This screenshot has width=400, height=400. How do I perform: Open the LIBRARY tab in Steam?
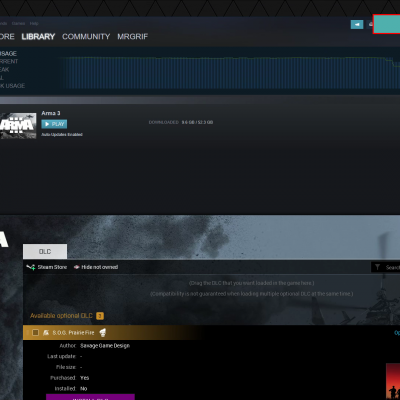pos(38,37)
